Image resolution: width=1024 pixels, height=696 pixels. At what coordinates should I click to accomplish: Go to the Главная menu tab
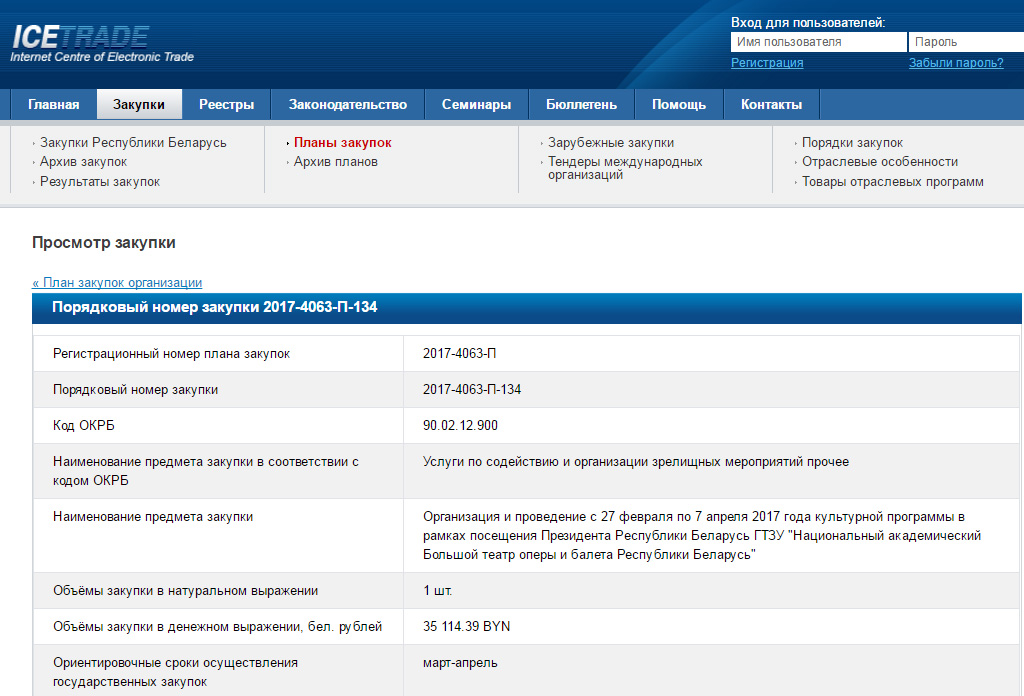(x=53, y=104)
